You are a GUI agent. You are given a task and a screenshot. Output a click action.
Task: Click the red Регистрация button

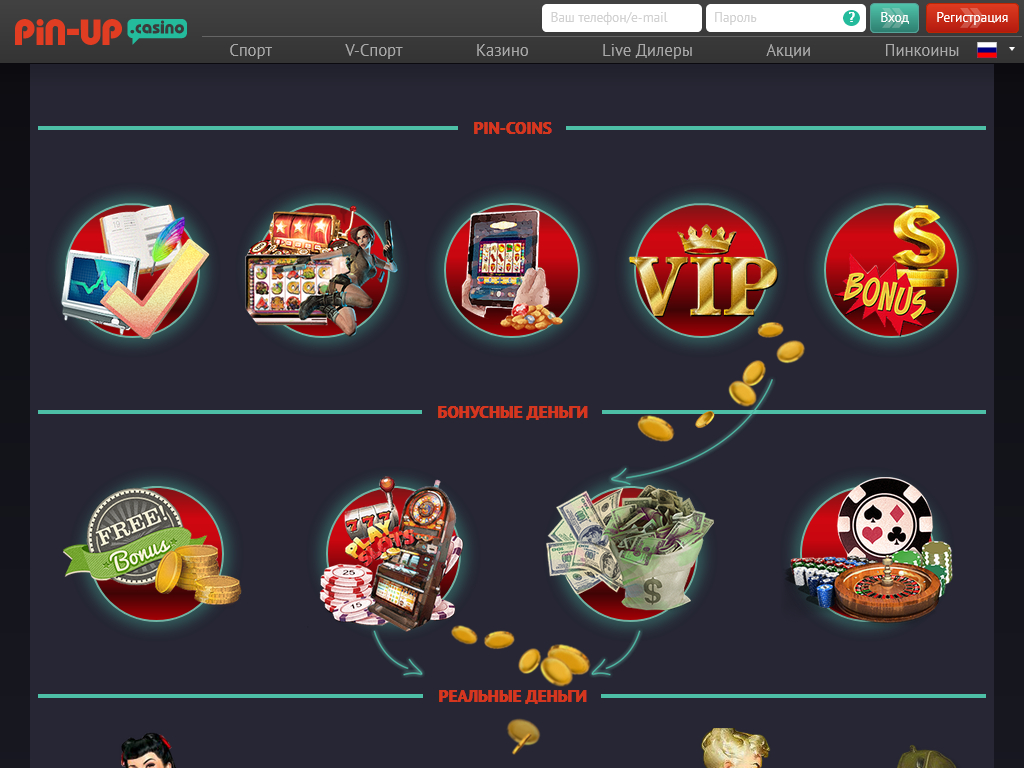(x=972, y=18)
